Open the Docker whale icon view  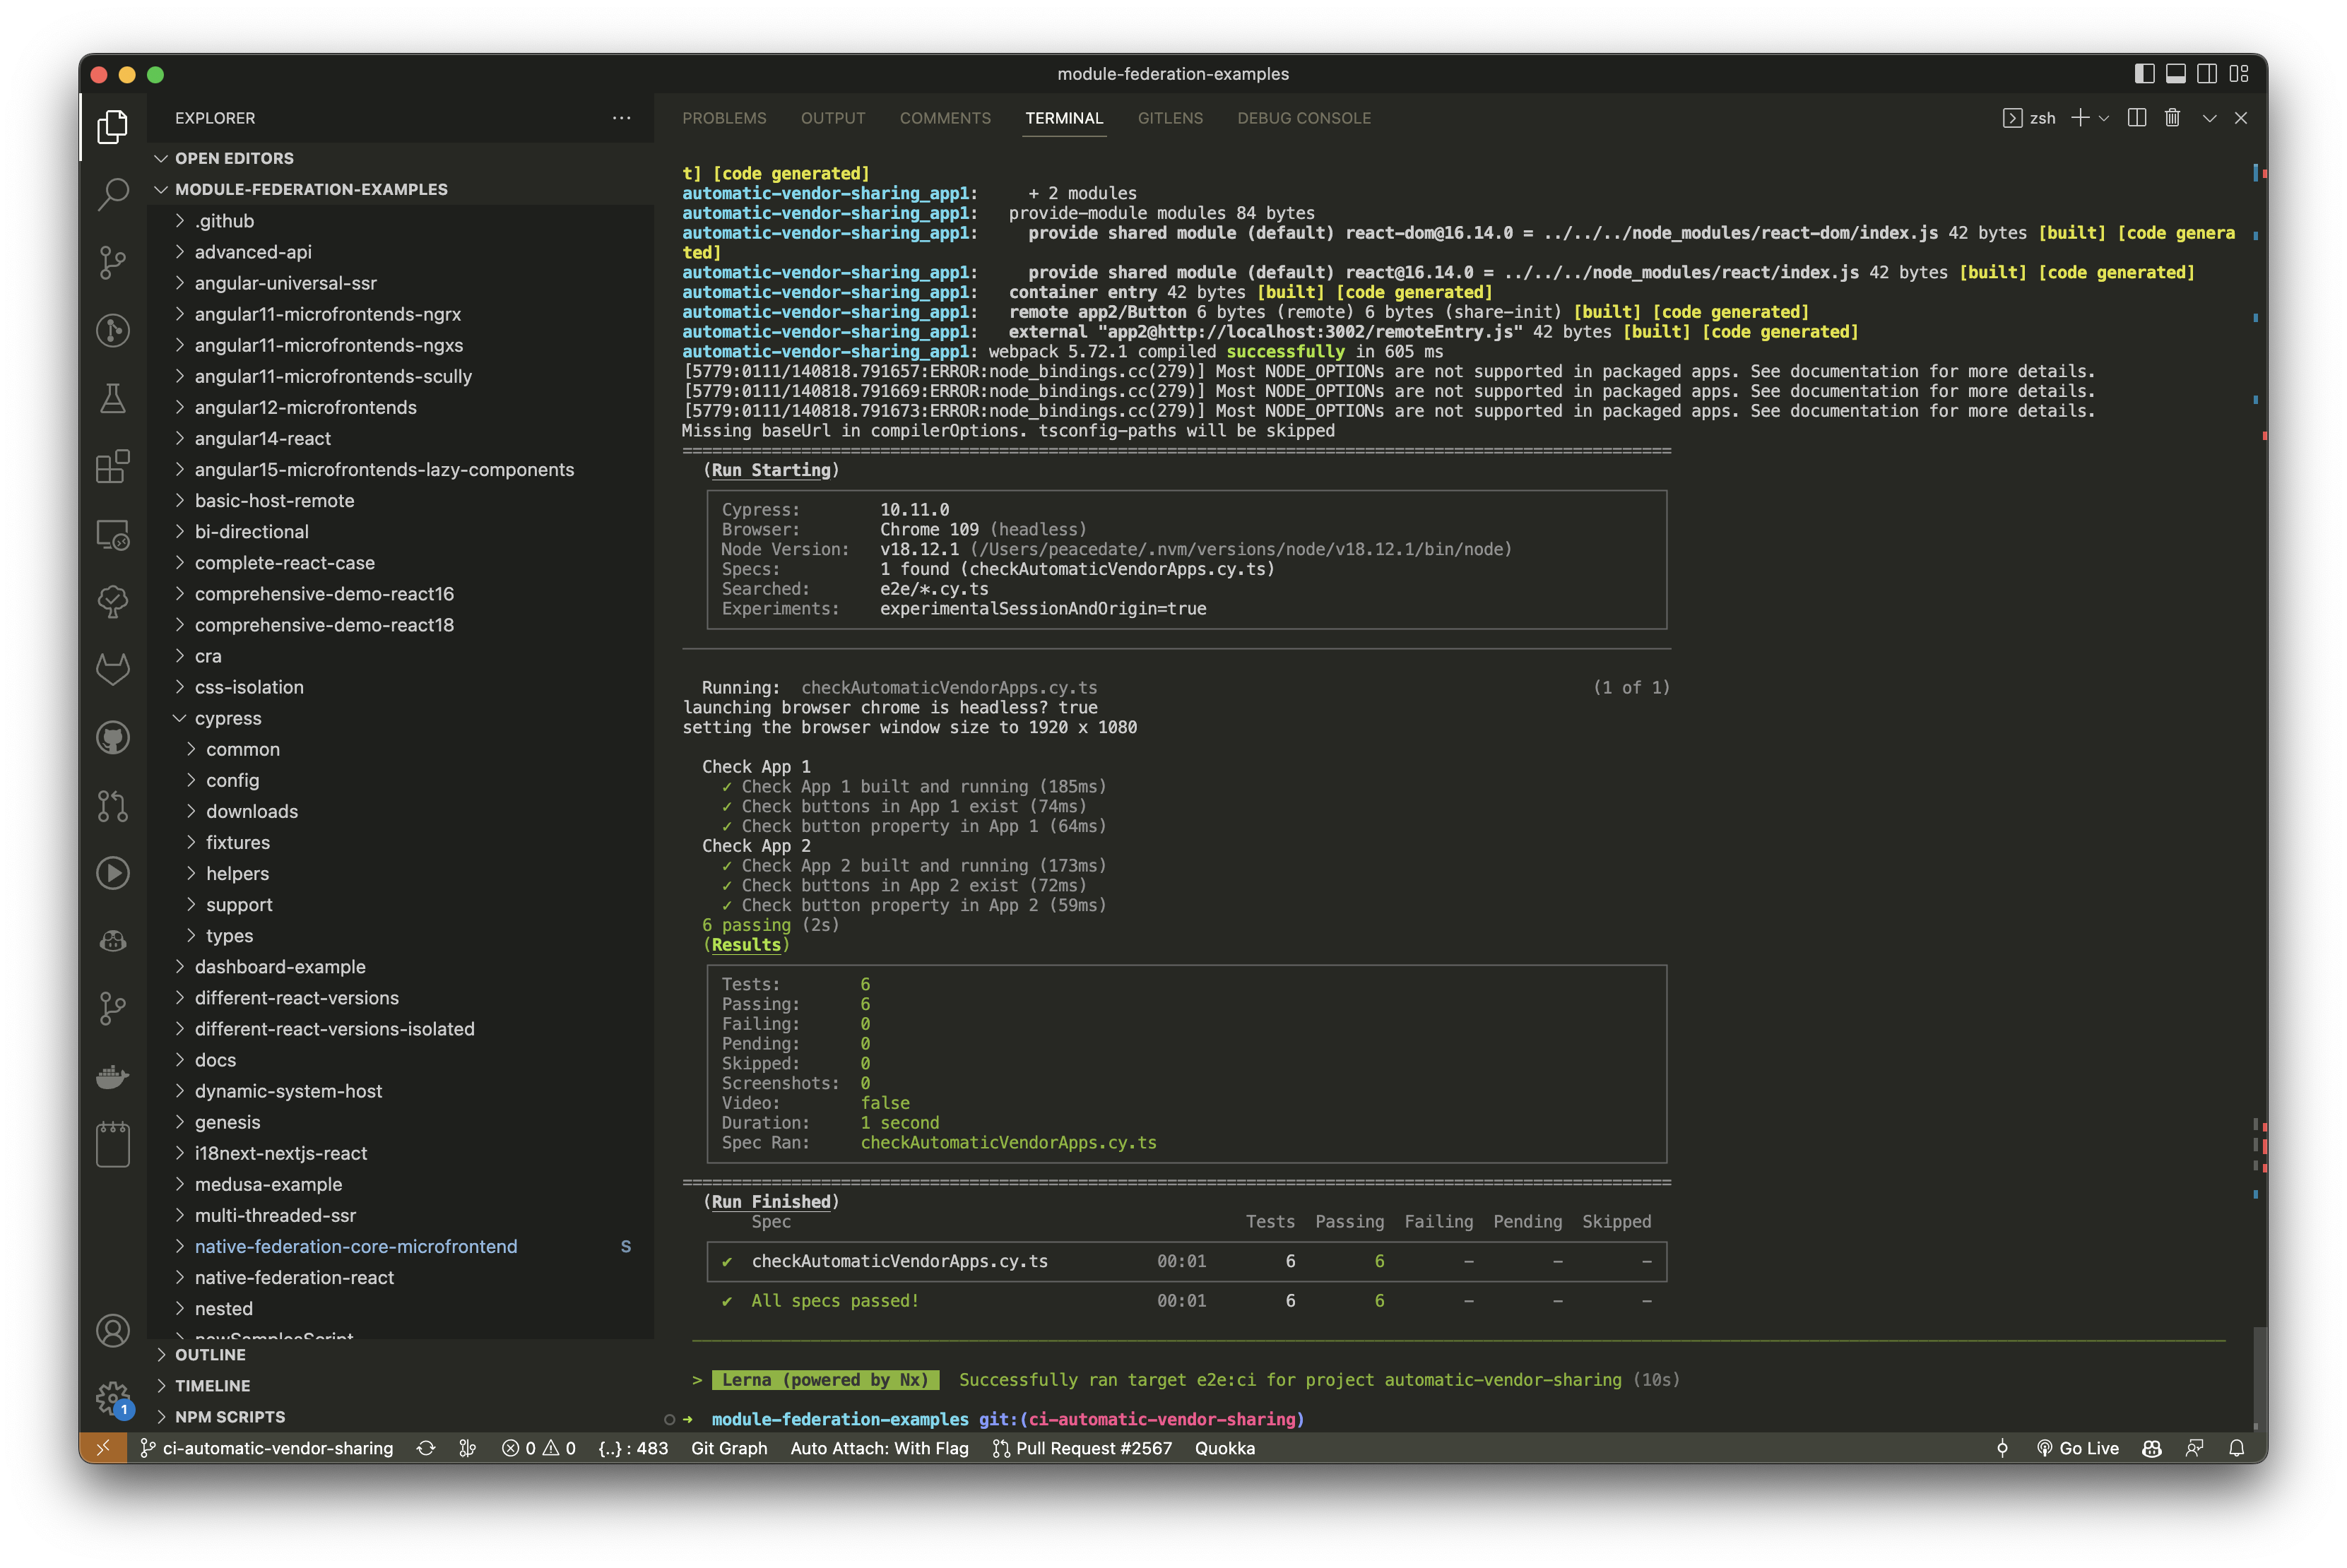[113, 1076]
